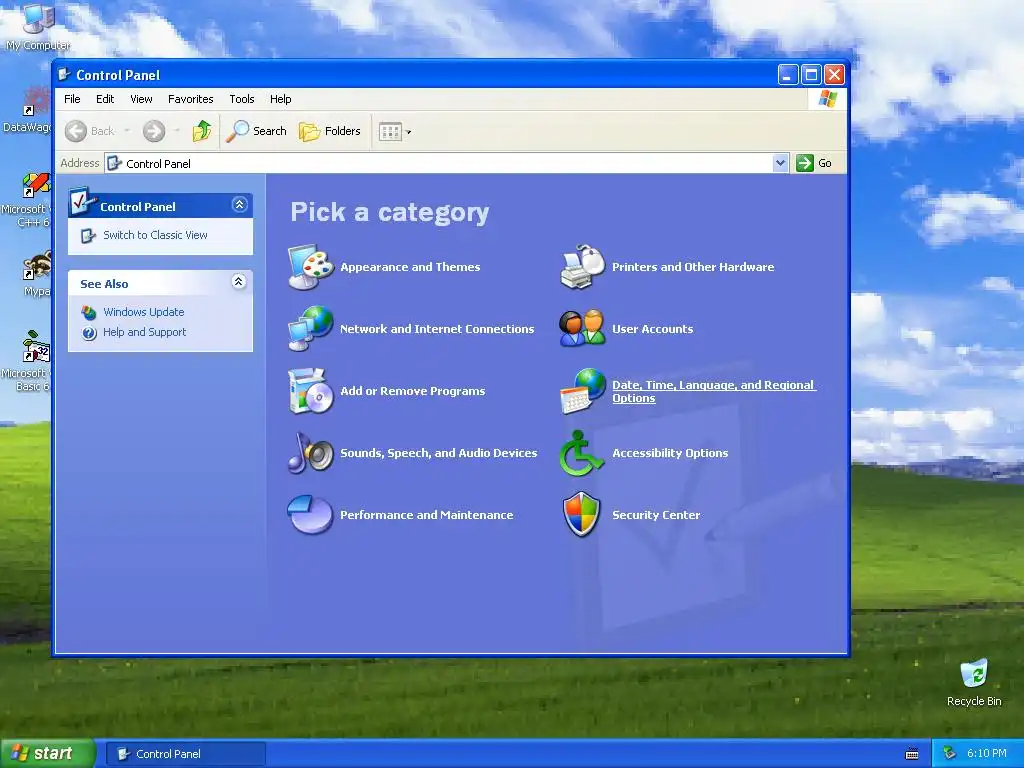The height and width of the screenshot is (768, 1024).
Task: Click the Printers and Other Hardware link text
Action: pyautogui.click(x=693, y=267)
